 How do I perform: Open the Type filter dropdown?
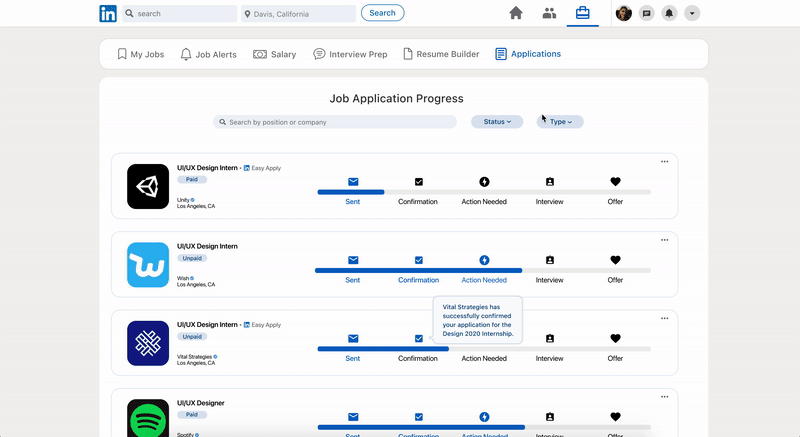(560, 122)
